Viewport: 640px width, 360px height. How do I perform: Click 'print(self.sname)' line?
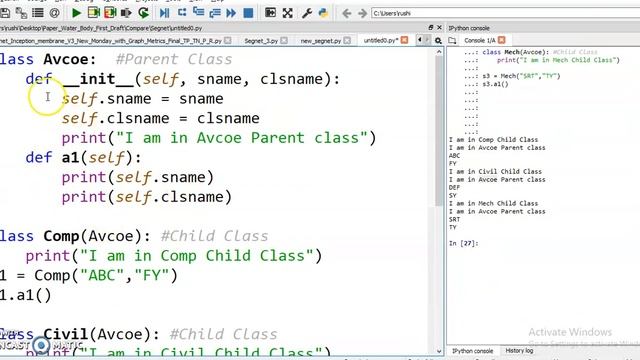[138, 177]
